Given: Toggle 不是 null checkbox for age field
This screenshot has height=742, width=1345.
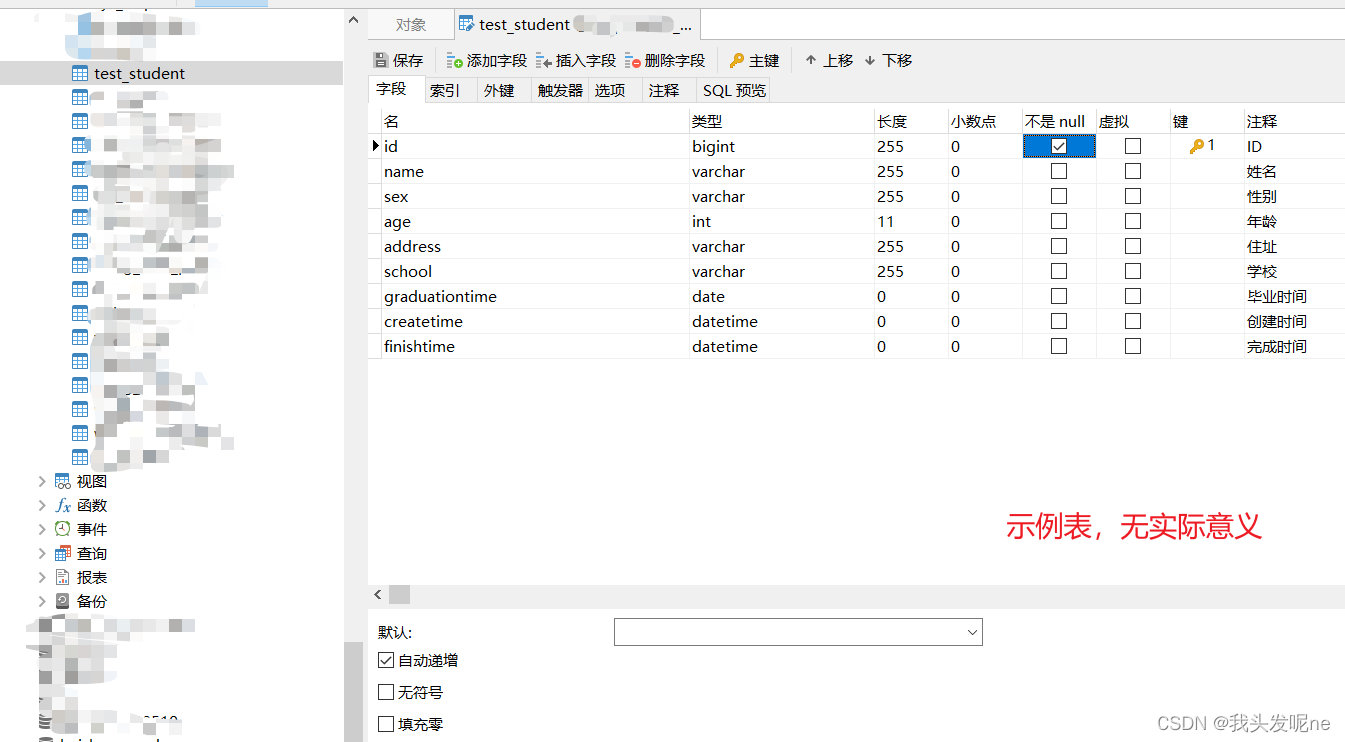Looking at the screenshot, I should click(1059, 221).
